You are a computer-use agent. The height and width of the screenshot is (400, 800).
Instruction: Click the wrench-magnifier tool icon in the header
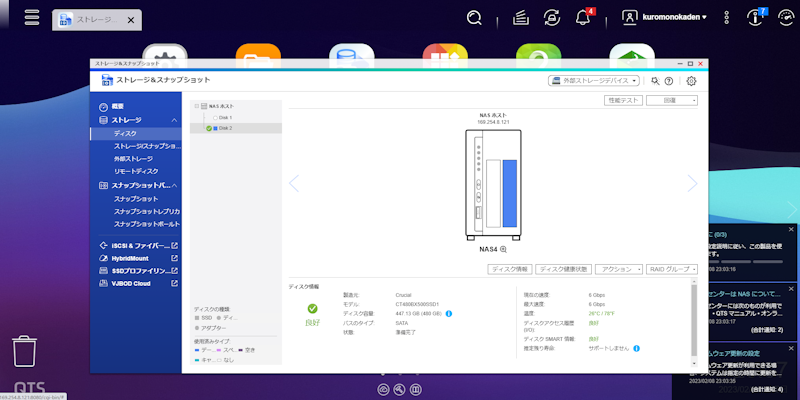(655, 81)
